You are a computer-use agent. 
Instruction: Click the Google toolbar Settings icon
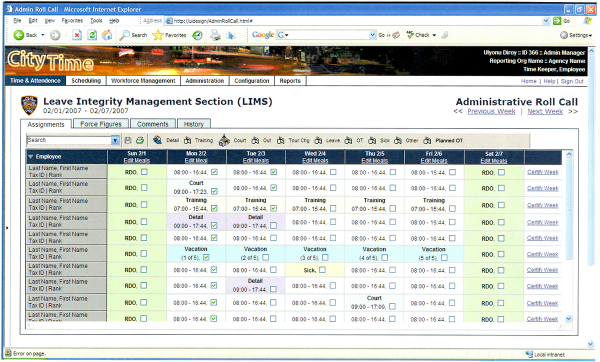pos(564,35)
